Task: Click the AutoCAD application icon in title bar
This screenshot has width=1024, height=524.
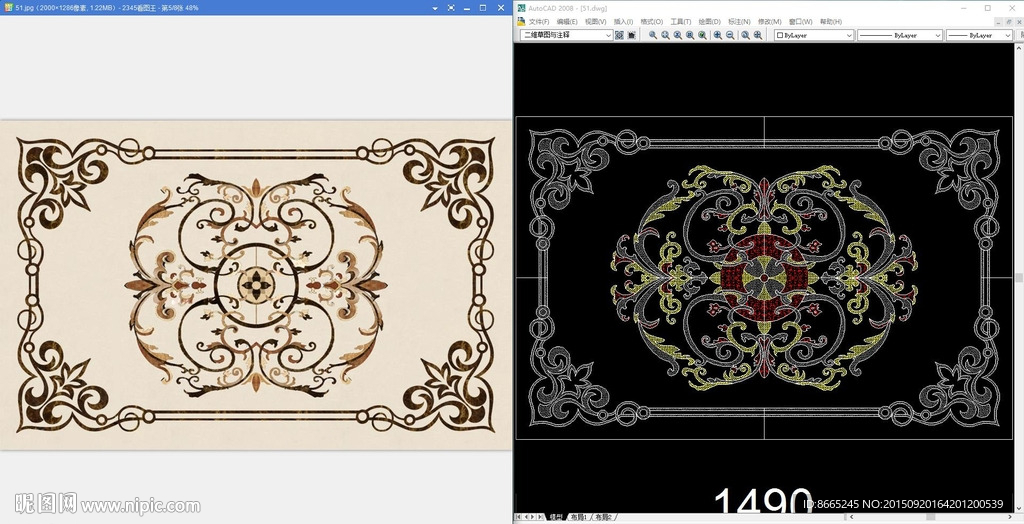Action: (x=521, y=8)
